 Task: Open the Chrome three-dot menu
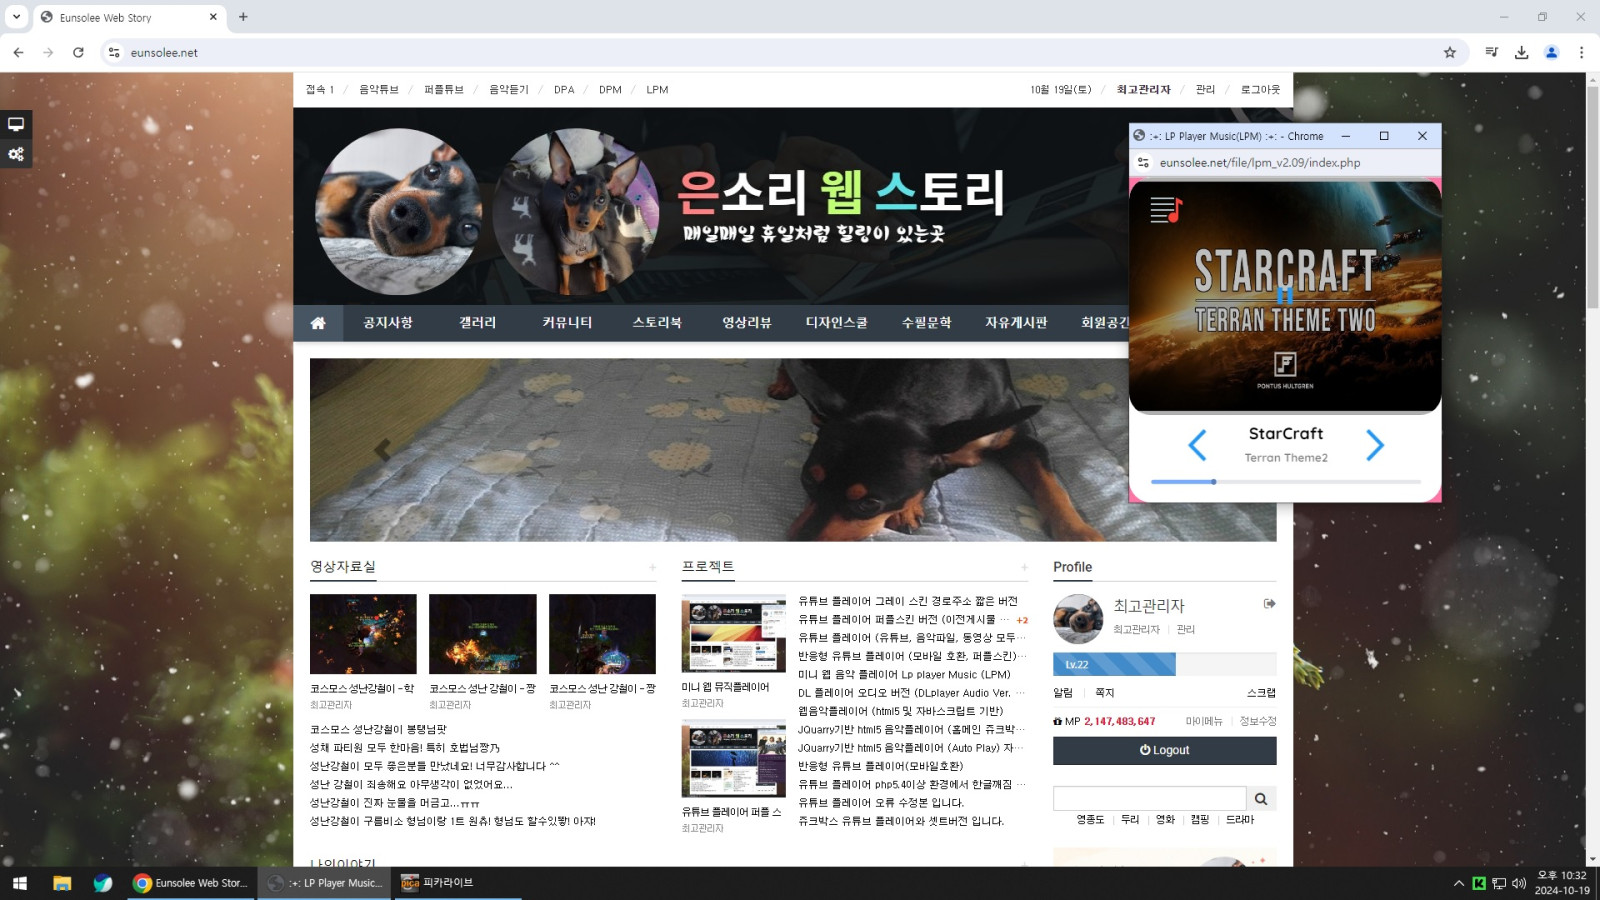pos(1581,52)
